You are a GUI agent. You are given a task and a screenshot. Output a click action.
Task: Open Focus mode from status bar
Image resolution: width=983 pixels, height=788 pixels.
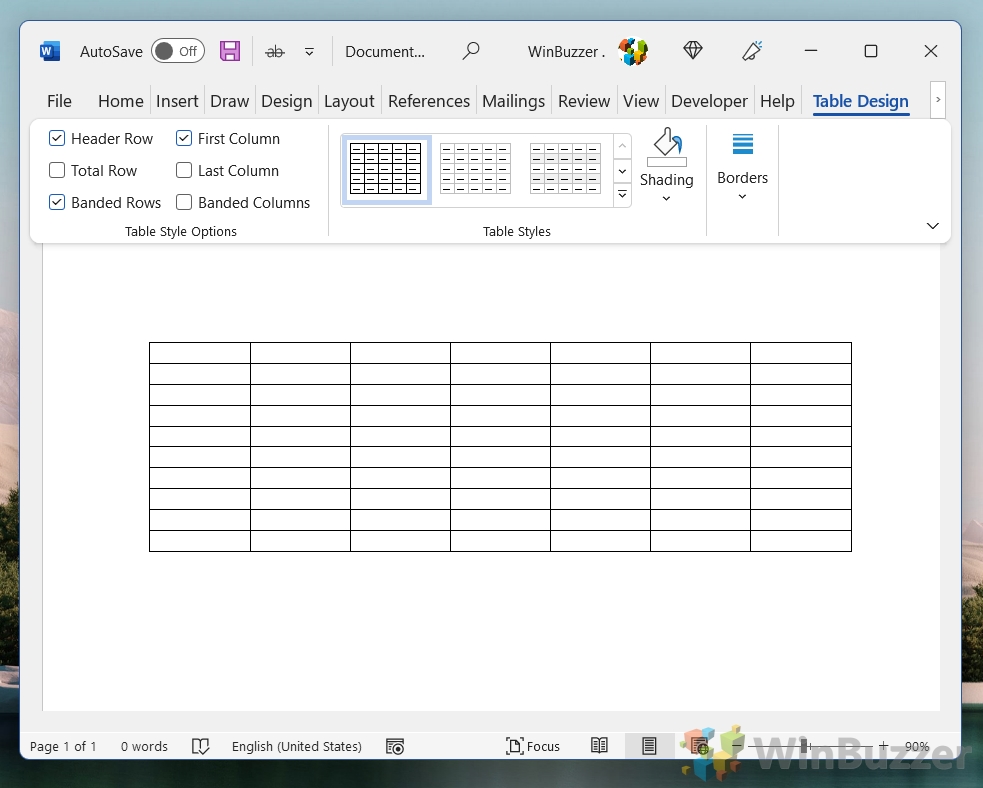tap(533, 746)
